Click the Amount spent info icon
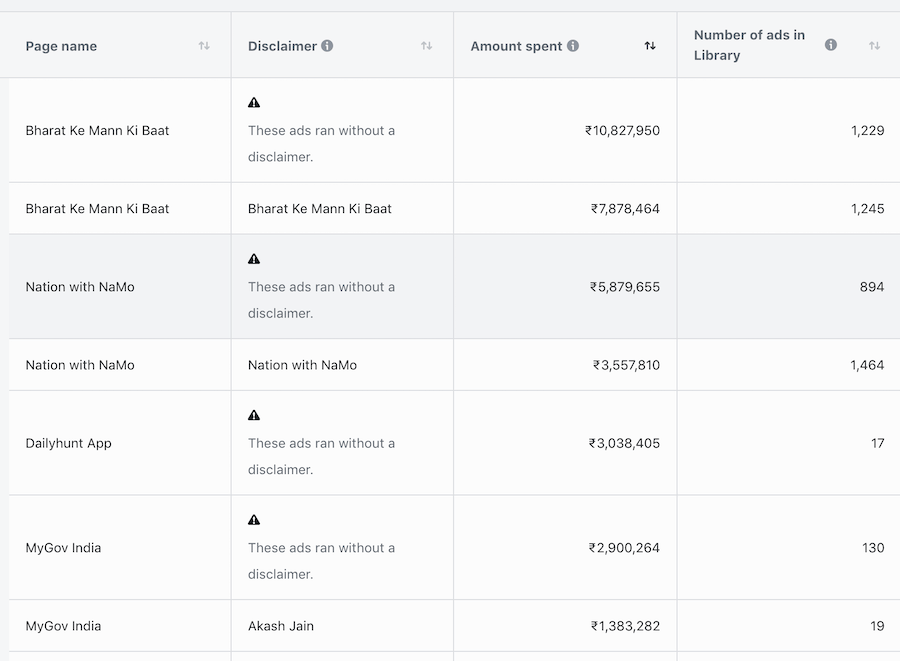 (573, 46)
